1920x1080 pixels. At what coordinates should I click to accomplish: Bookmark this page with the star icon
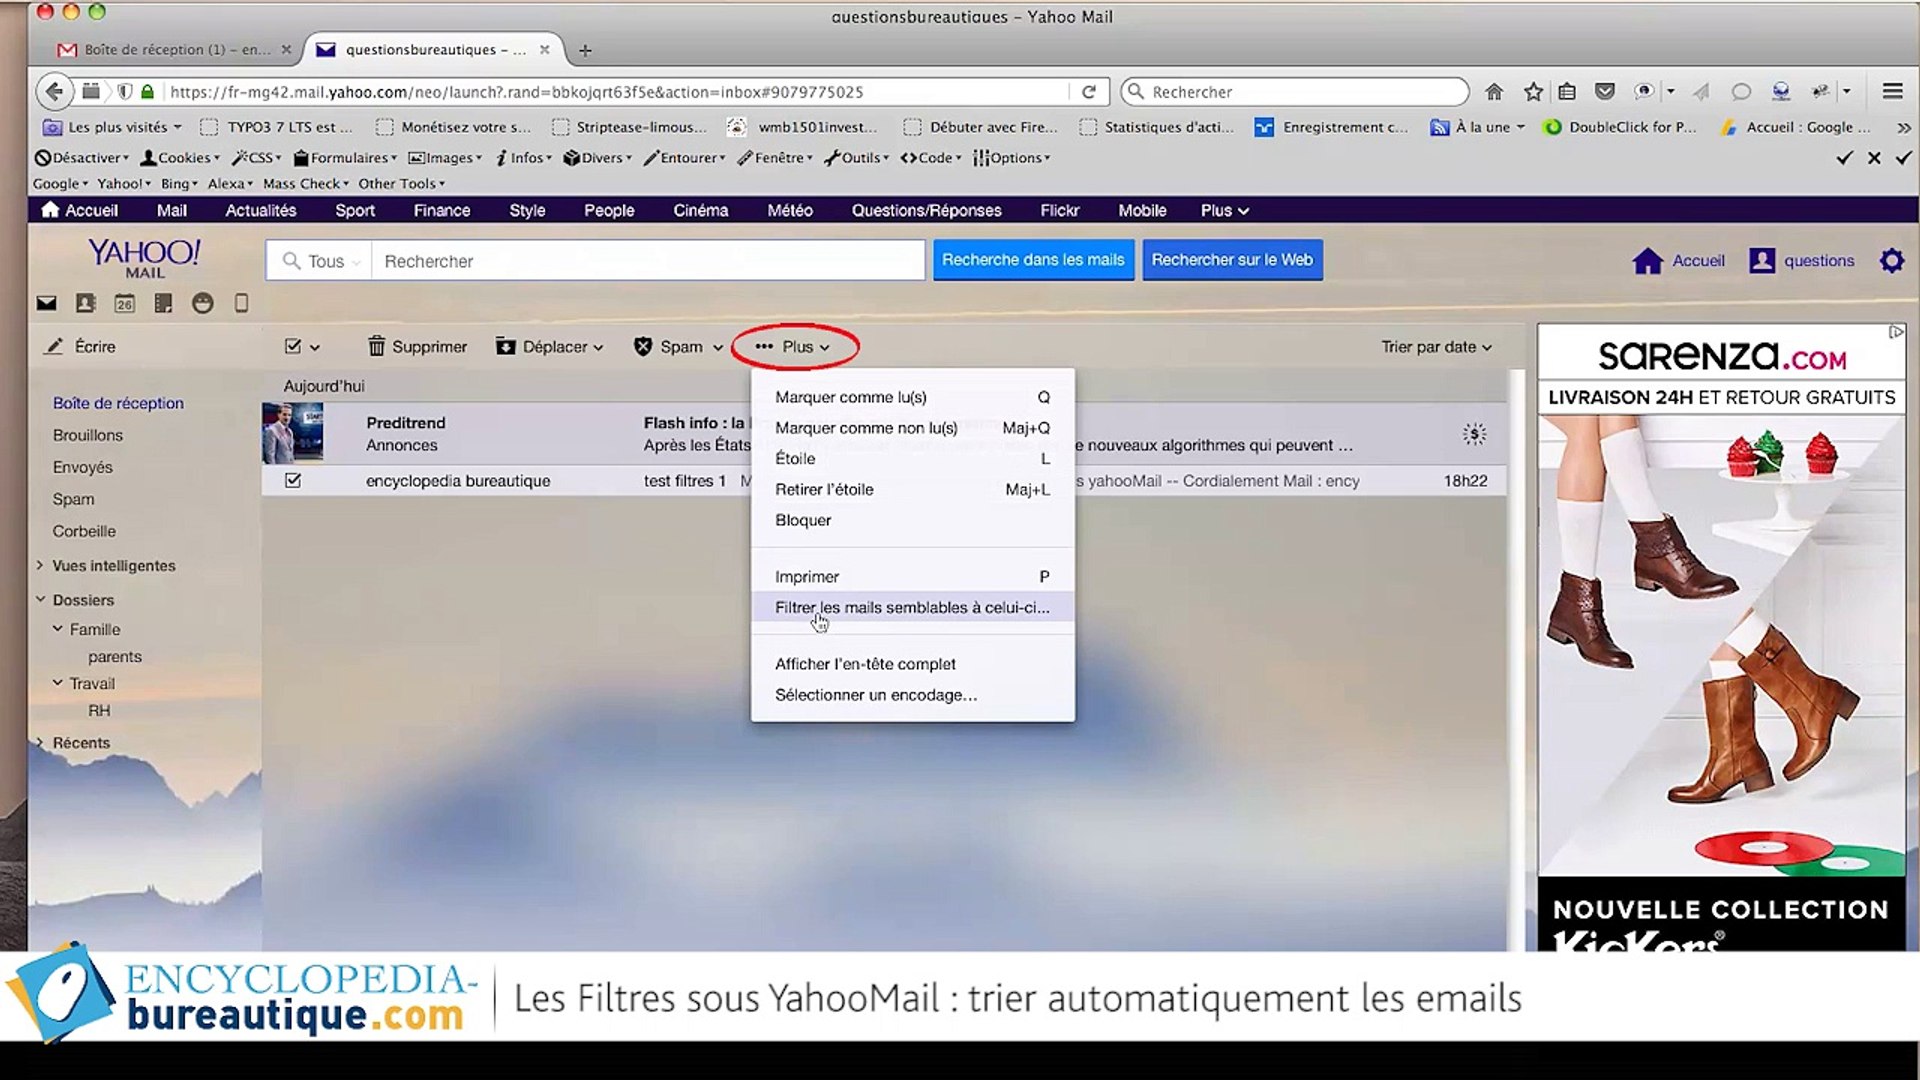point(1533,92)
